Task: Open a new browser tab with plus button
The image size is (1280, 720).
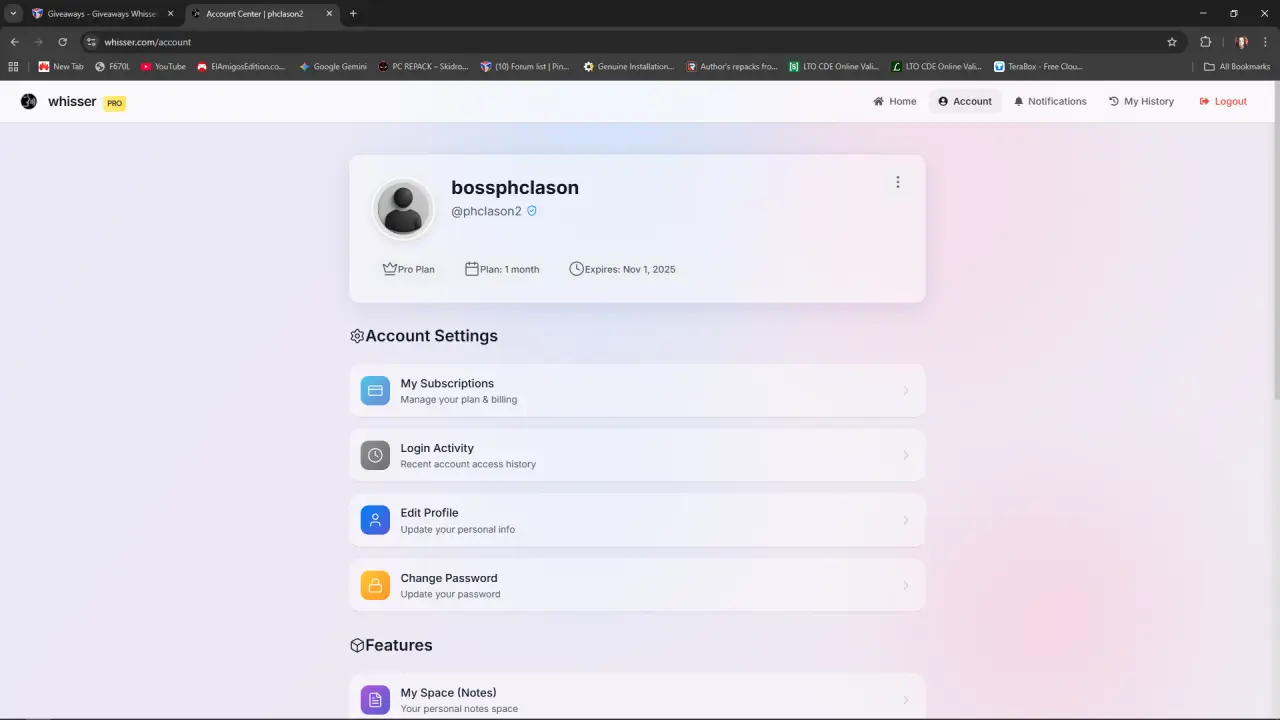Action: coord(353,14)
